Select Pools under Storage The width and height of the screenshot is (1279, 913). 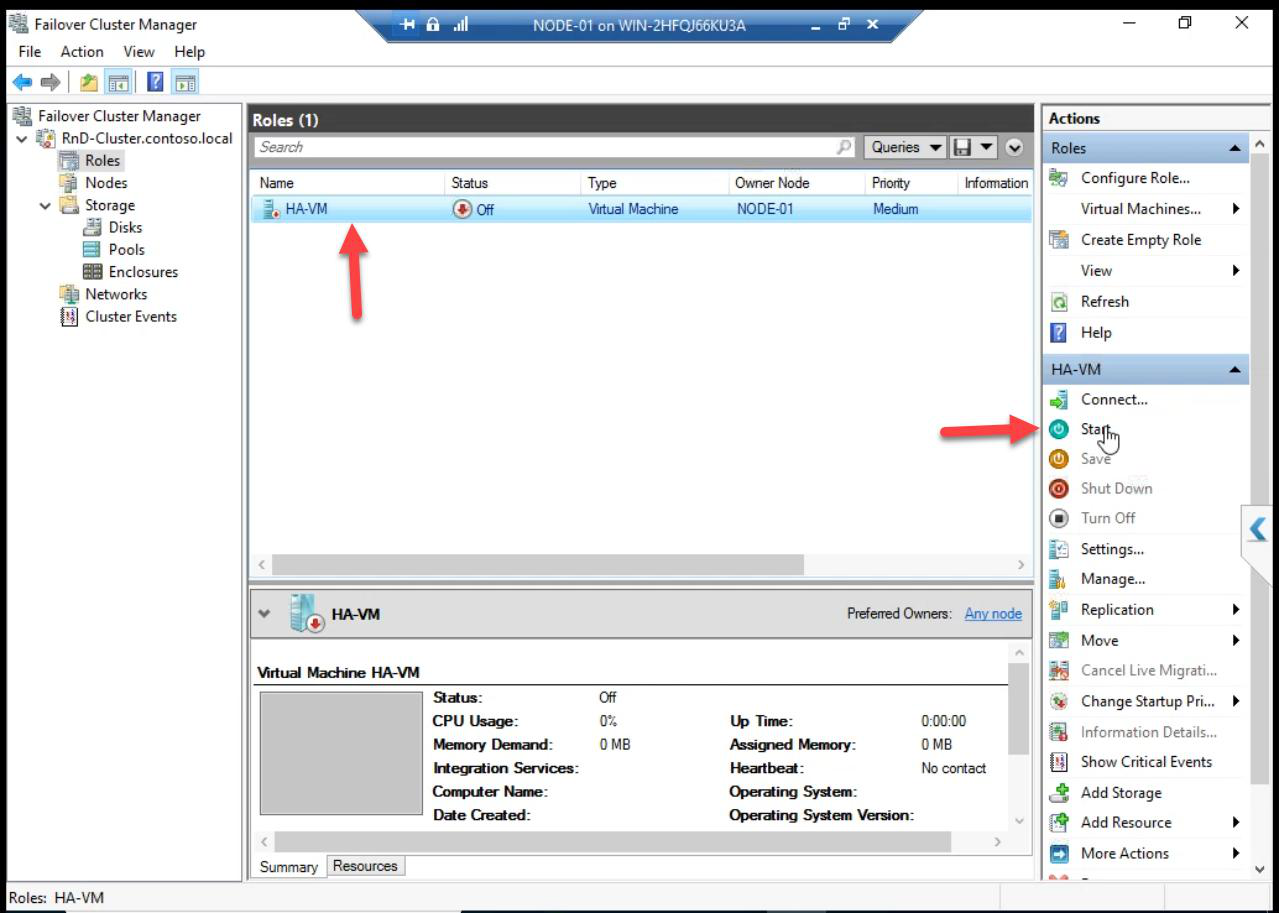[x=126, y=250]
